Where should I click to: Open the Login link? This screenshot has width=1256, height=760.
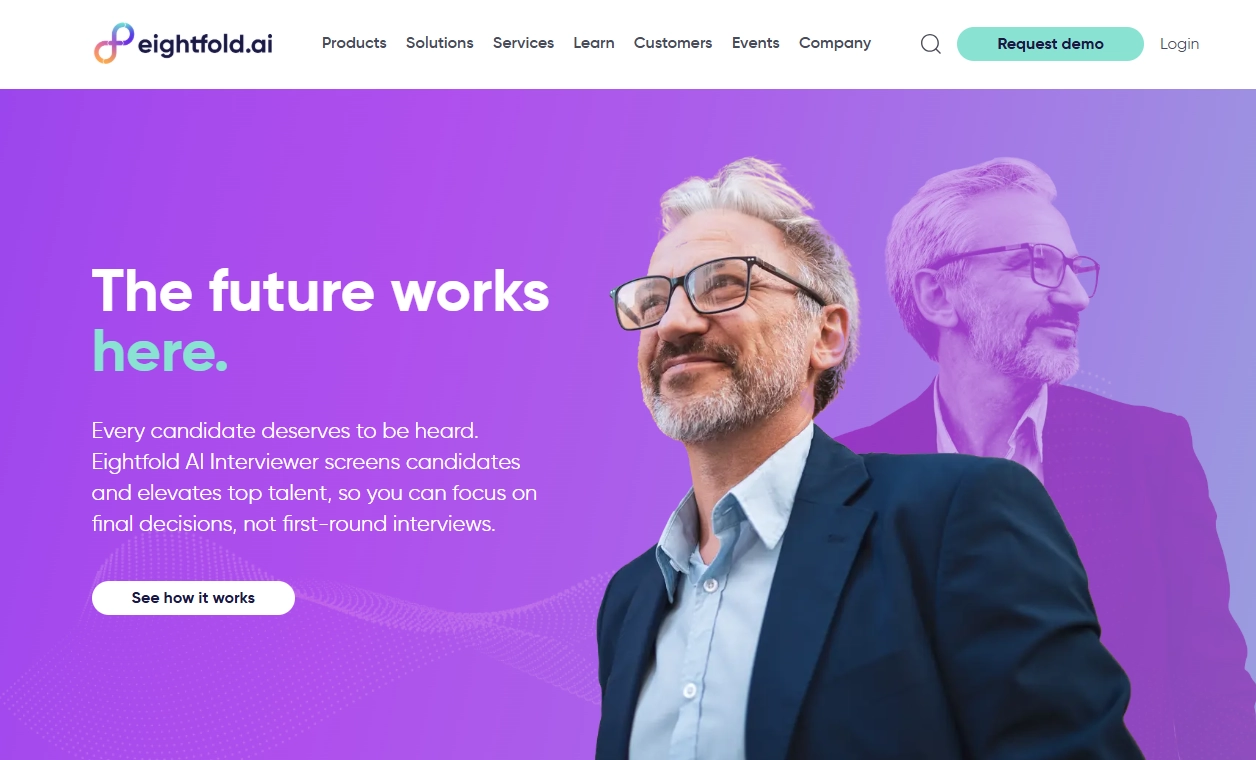[1179, 44]
